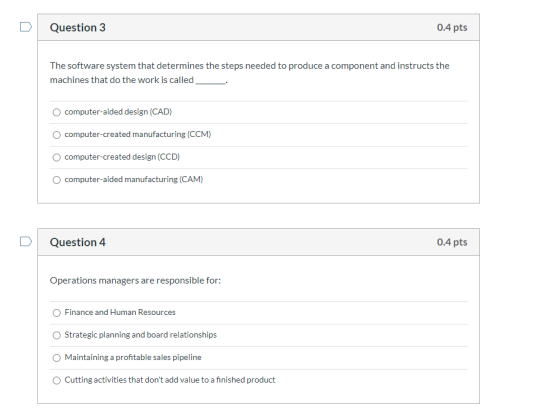Flag Question 4 for later review
The width and height of the screenshot is (560, 417).
[26, 242]
